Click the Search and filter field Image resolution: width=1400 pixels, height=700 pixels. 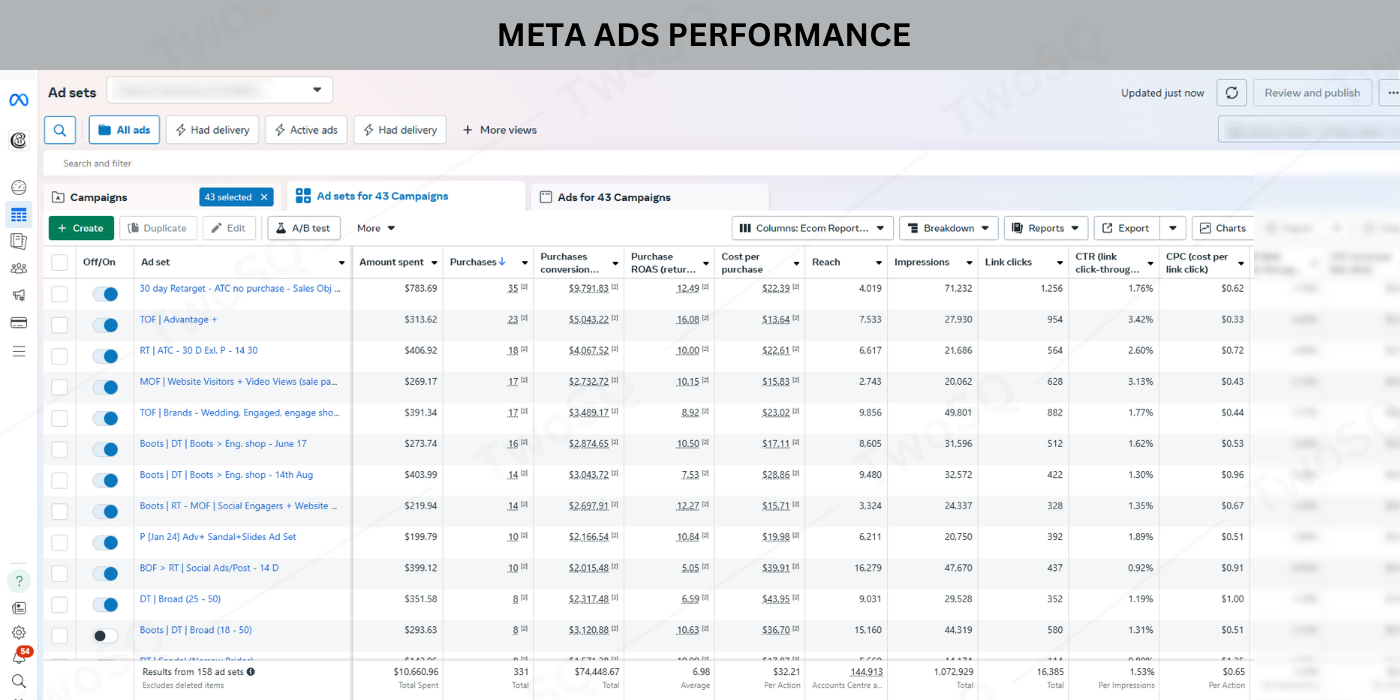click(400, 163)
